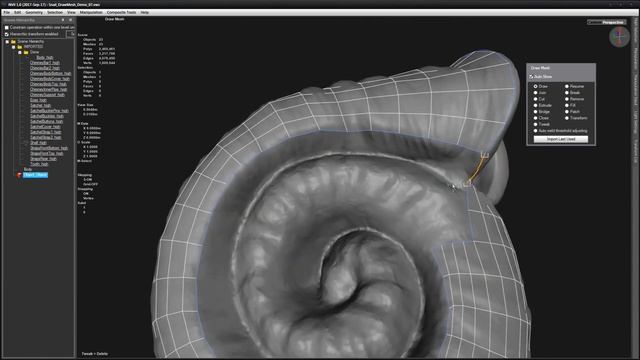
Task: Select the Tweak radio option
Action: [x=536, y=124]
